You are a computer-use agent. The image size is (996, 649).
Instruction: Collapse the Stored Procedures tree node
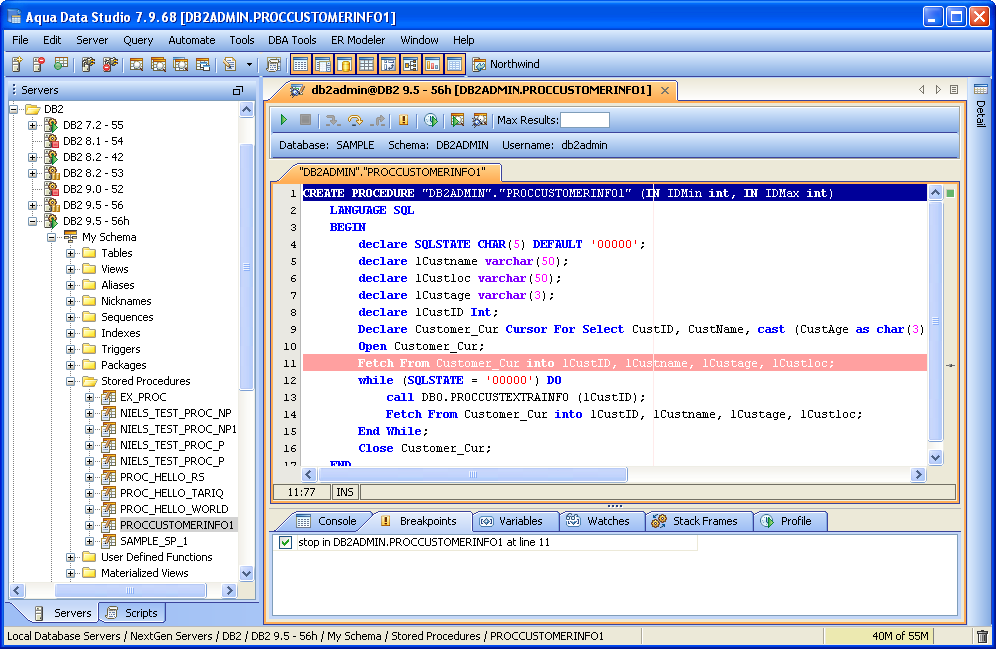pyautogui.click(x=71, y=381)
